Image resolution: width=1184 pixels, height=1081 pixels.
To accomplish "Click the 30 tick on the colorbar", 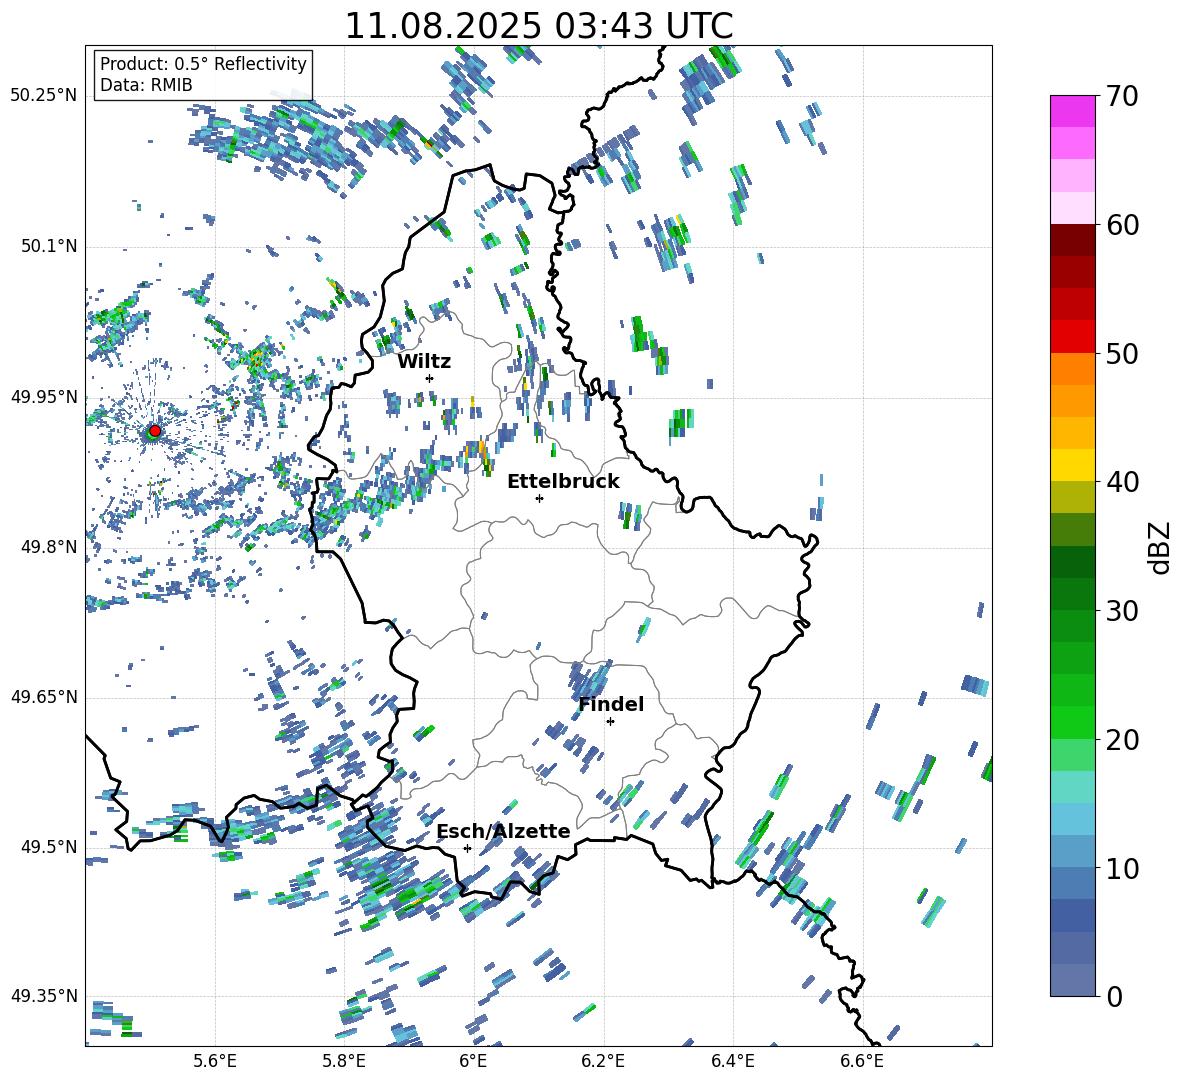I will click(1122, 611).
